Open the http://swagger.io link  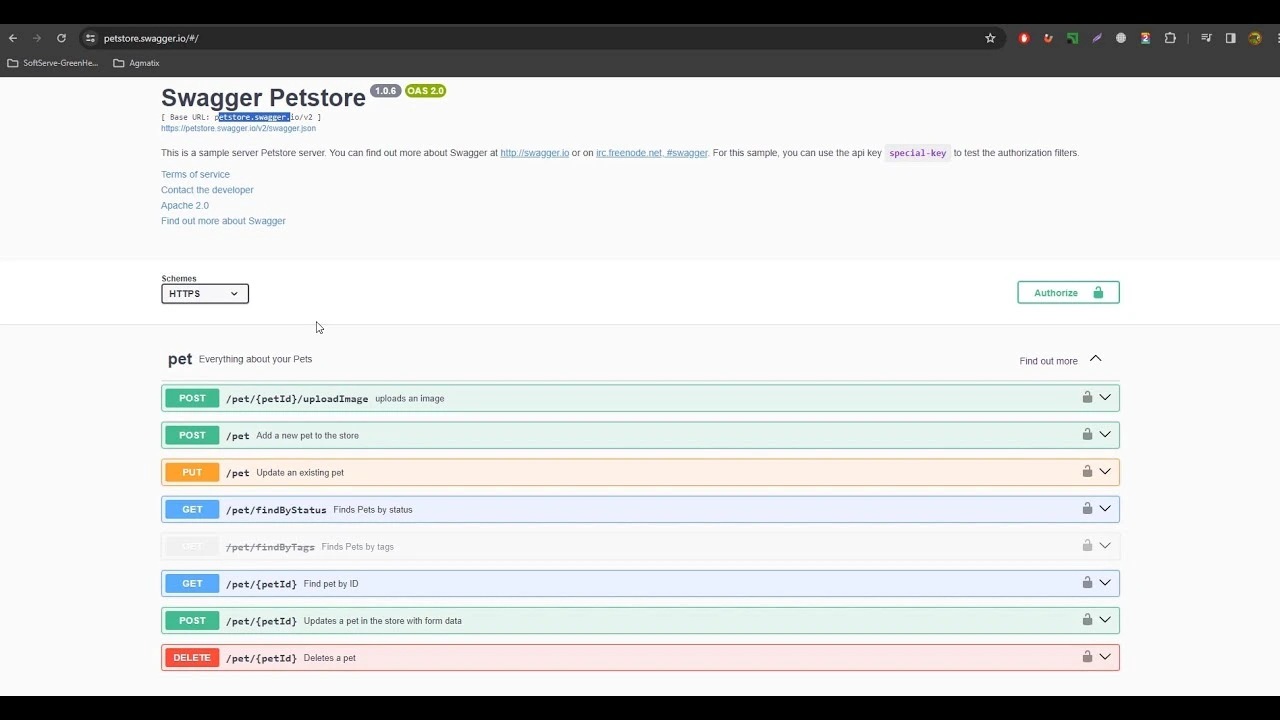tap(535, 153)
